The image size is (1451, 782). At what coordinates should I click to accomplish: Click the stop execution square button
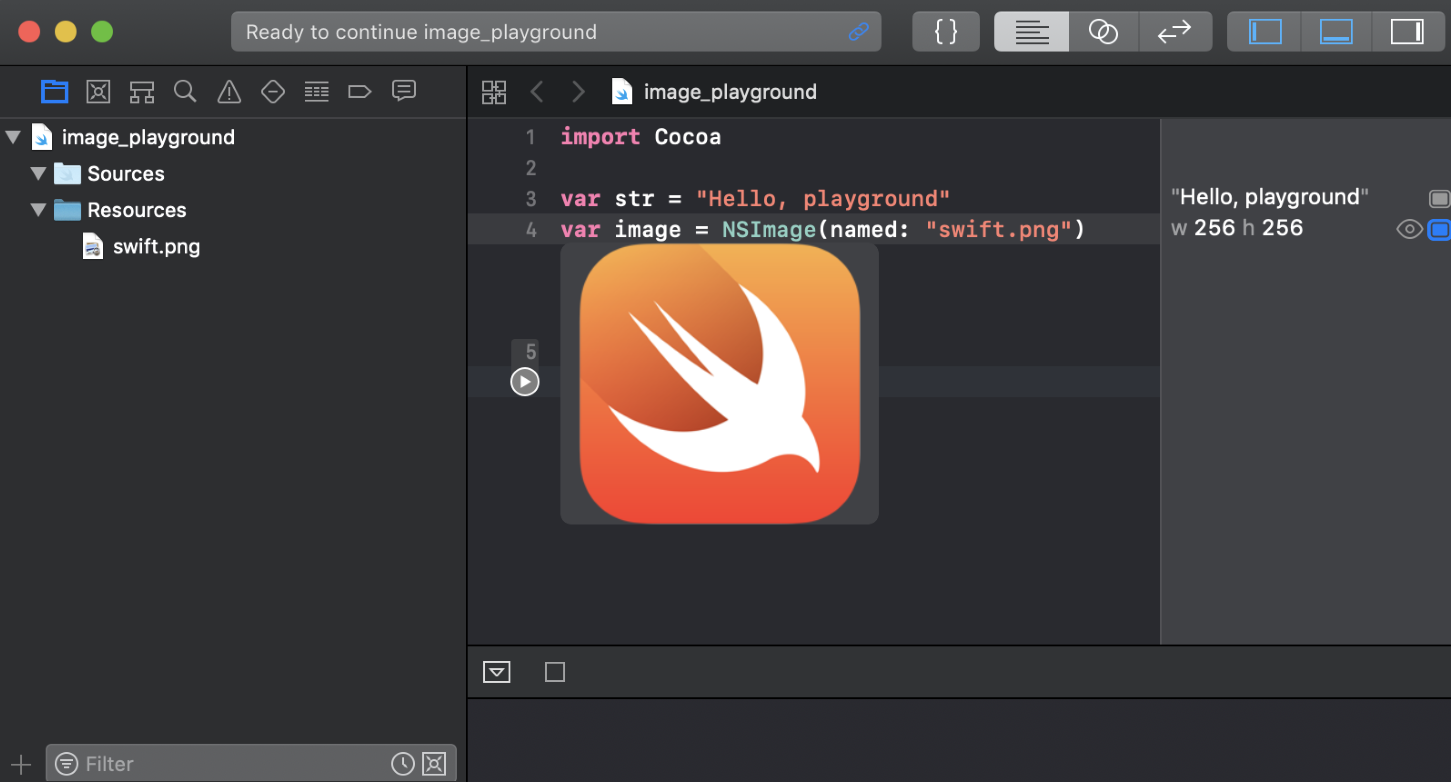tap(555, 672)
